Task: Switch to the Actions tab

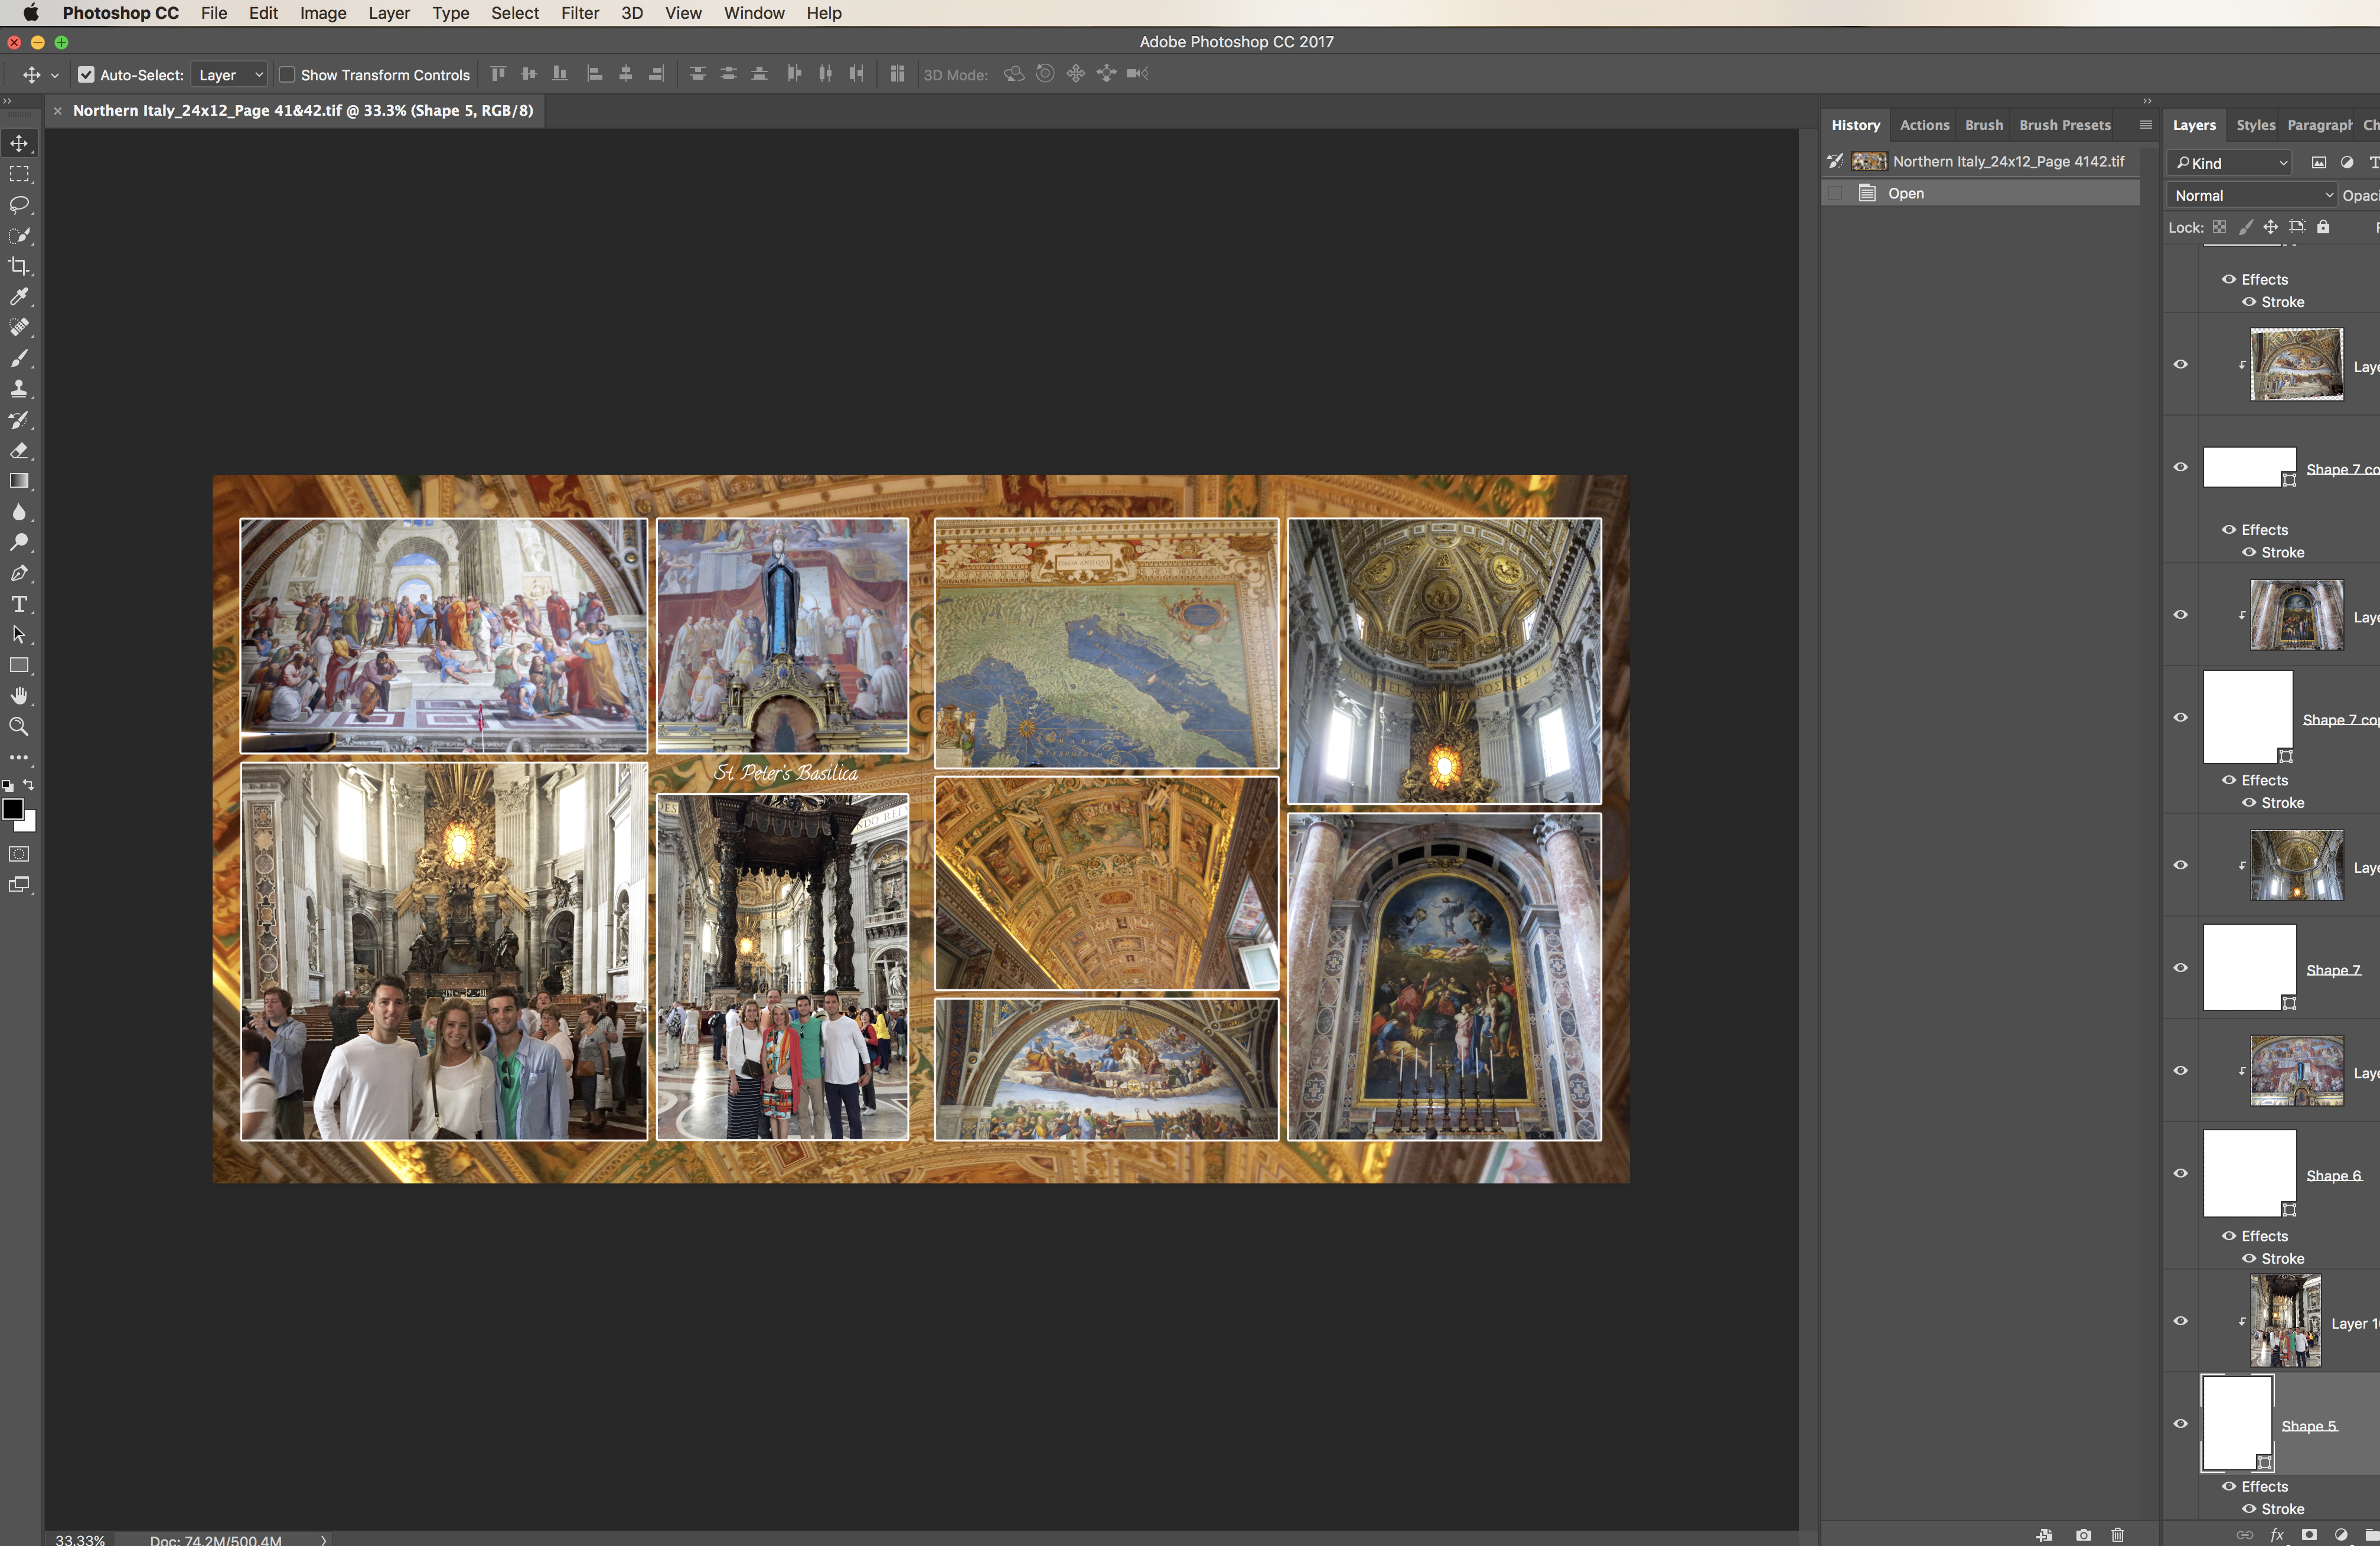Action: pos(1924,125)
